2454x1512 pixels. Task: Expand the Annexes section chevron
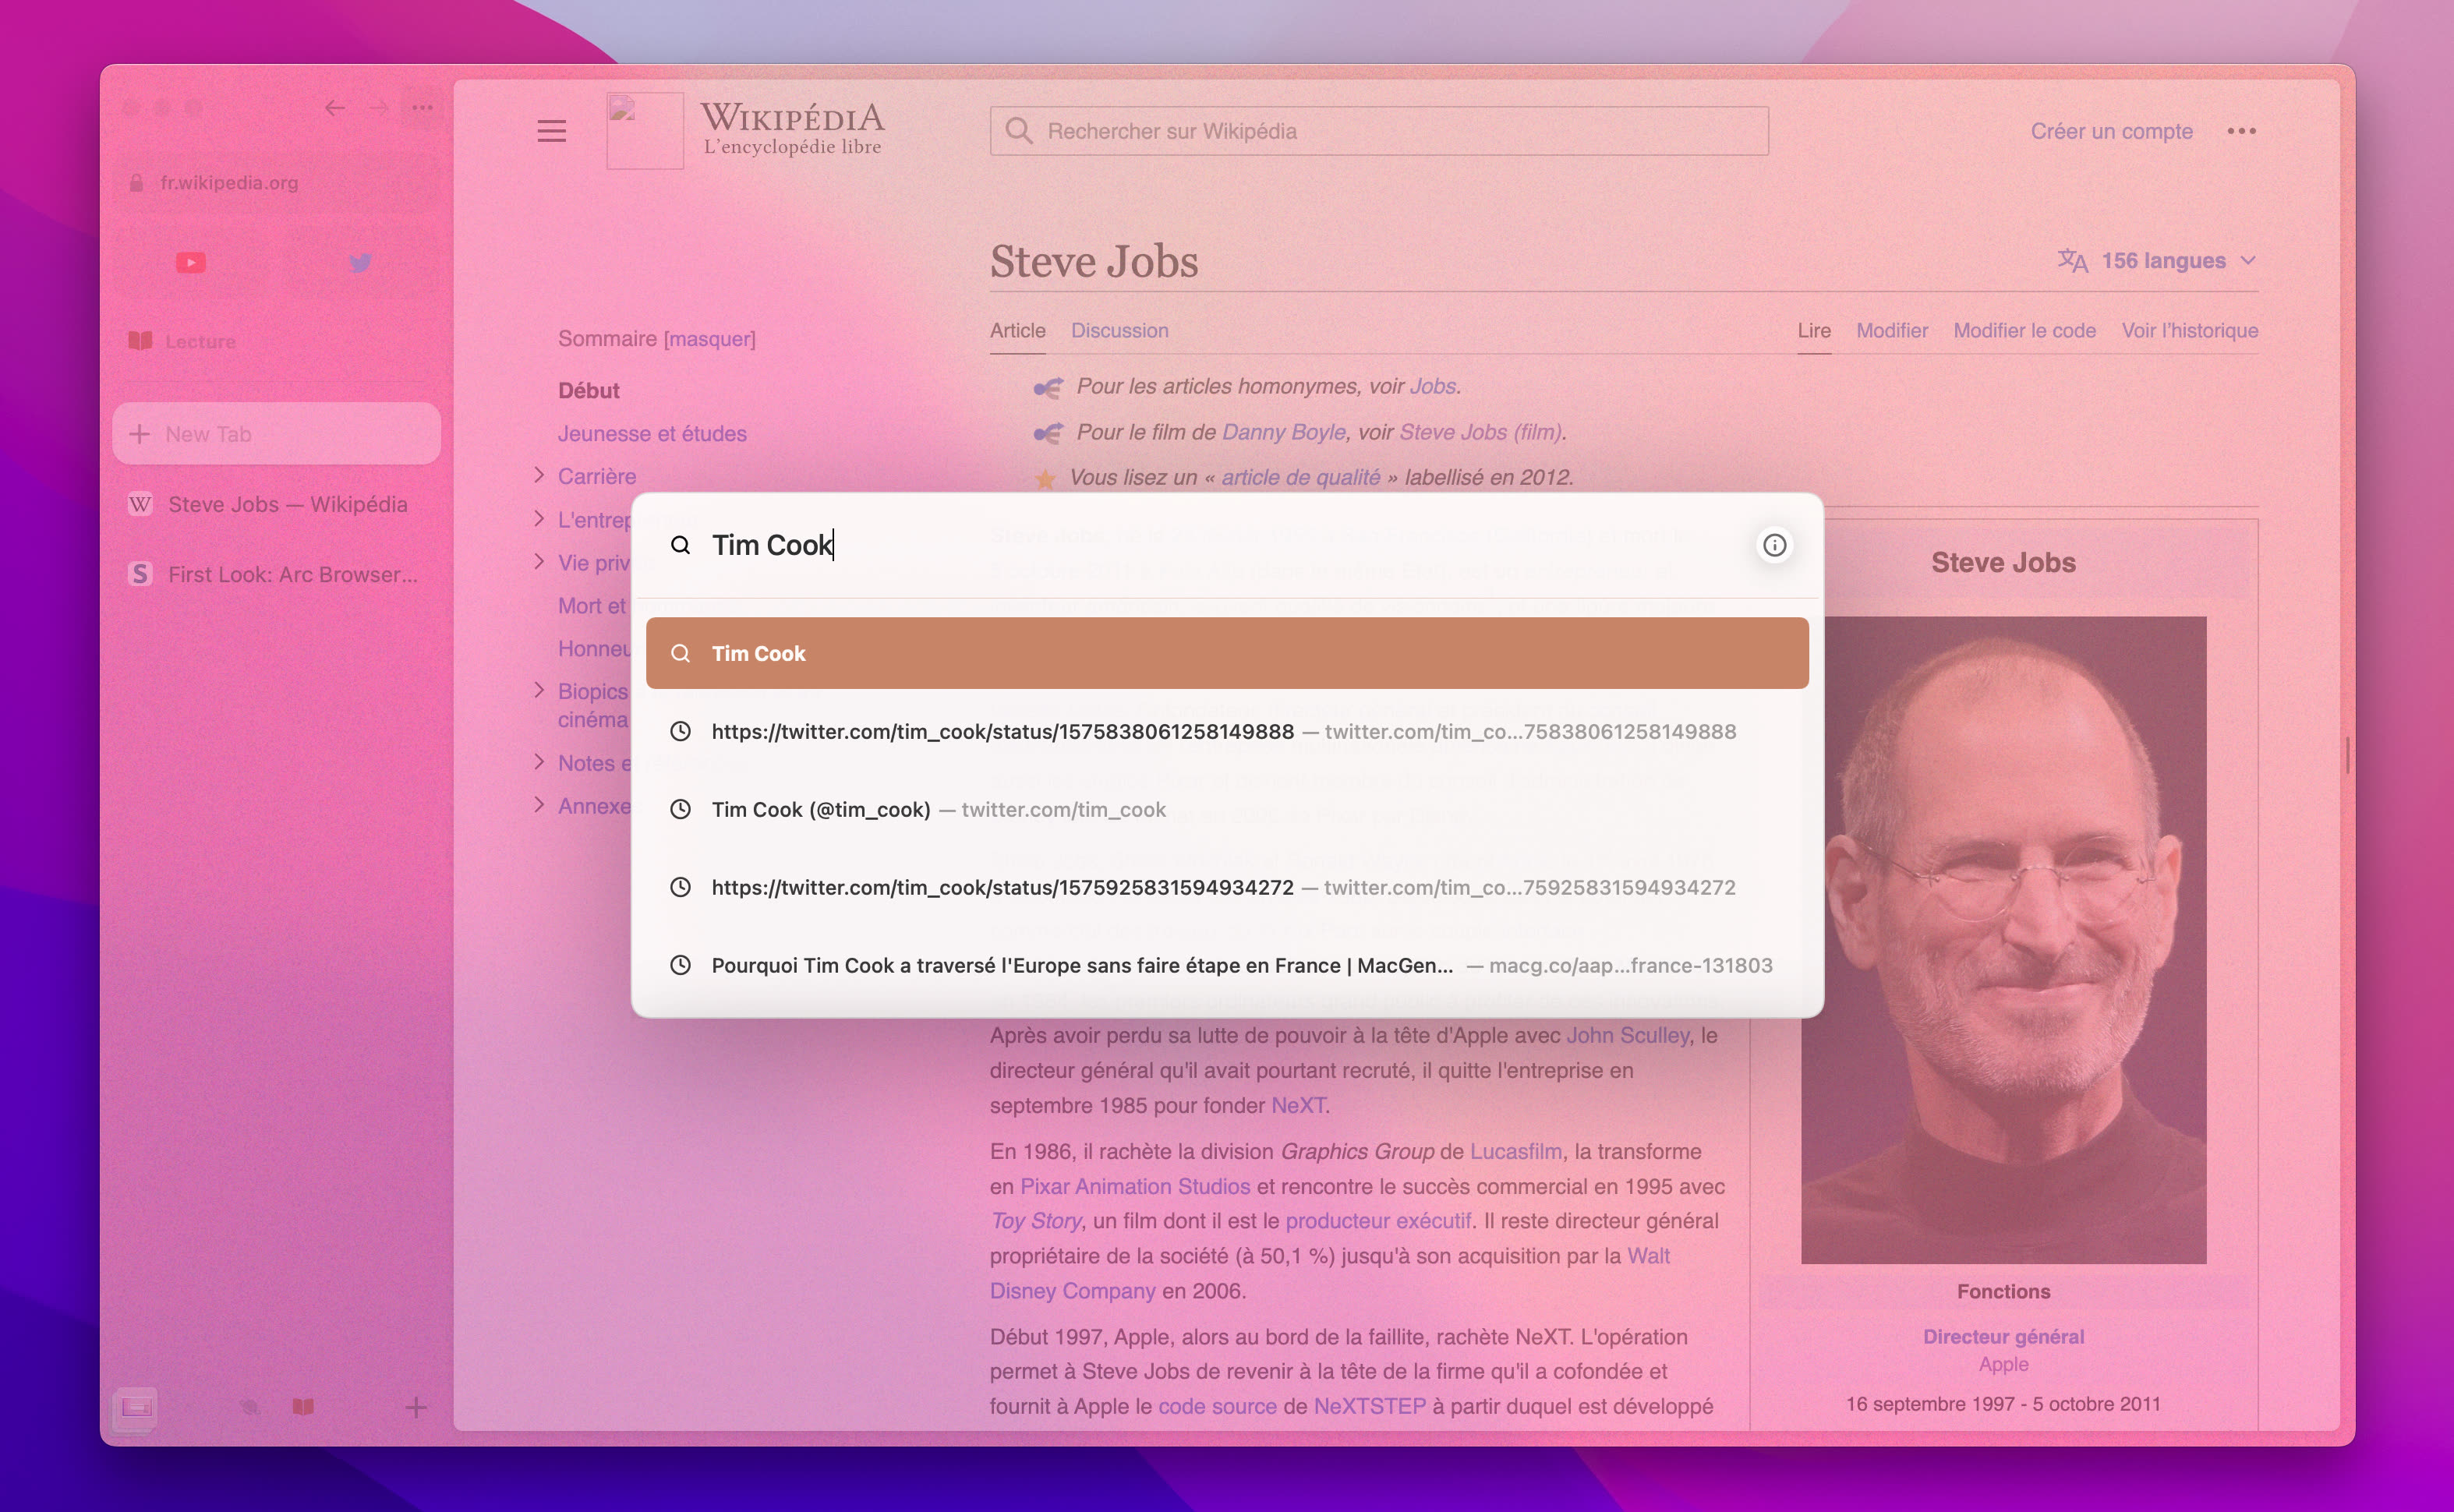click(539, 805)
